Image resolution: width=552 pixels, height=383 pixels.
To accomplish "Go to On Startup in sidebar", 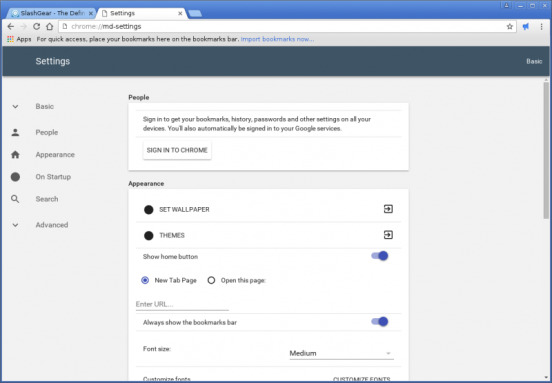I will 53,177.
